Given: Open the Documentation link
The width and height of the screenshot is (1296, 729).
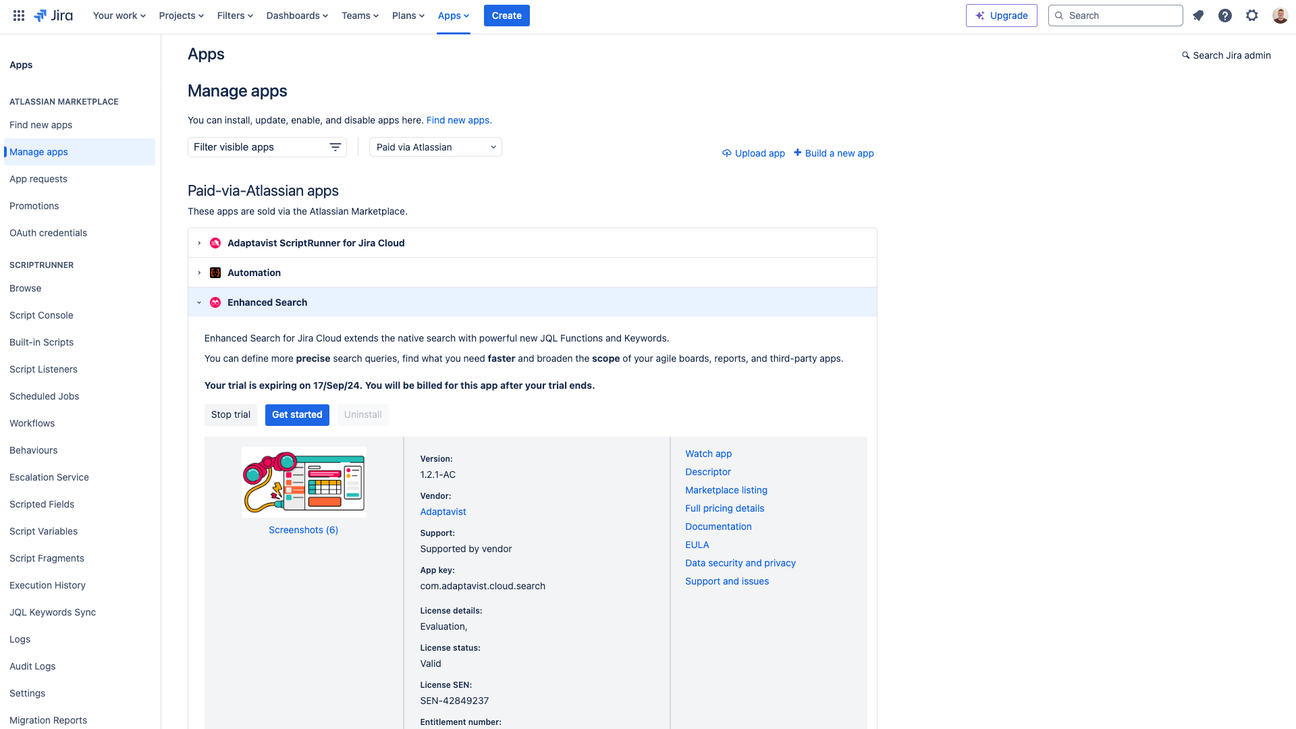Looking at the screenshot, I should click(718, 527).
